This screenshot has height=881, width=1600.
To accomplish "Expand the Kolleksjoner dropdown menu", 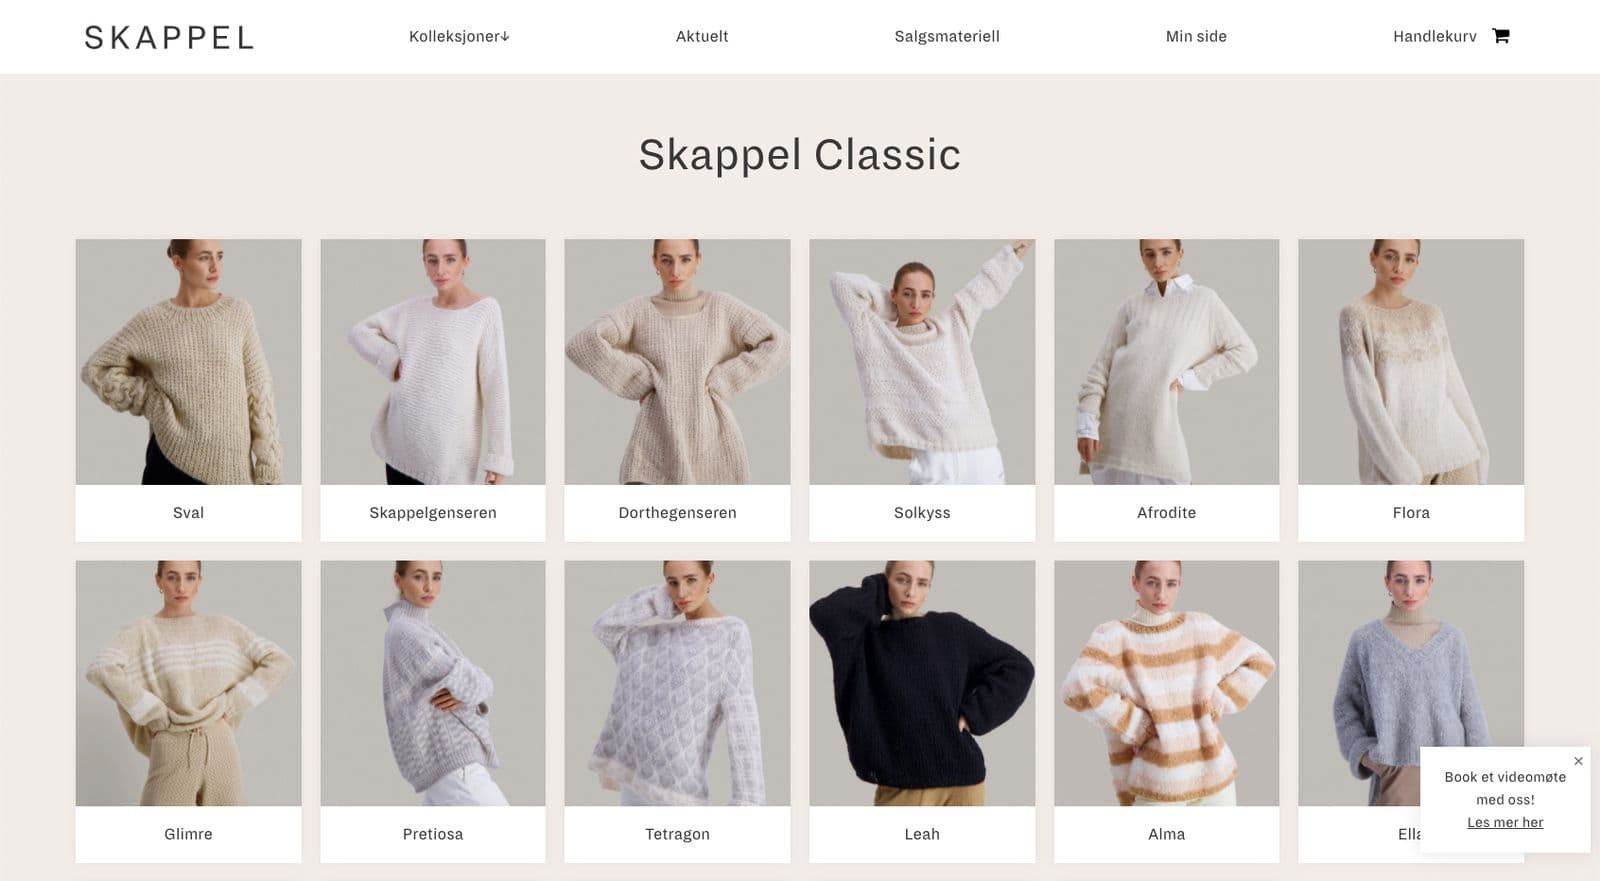I will click(459, 36).
